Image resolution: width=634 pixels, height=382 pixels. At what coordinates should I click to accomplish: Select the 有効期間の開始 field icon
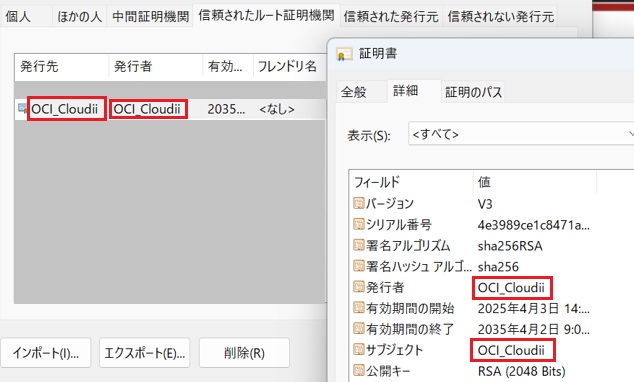pos(359,308)
